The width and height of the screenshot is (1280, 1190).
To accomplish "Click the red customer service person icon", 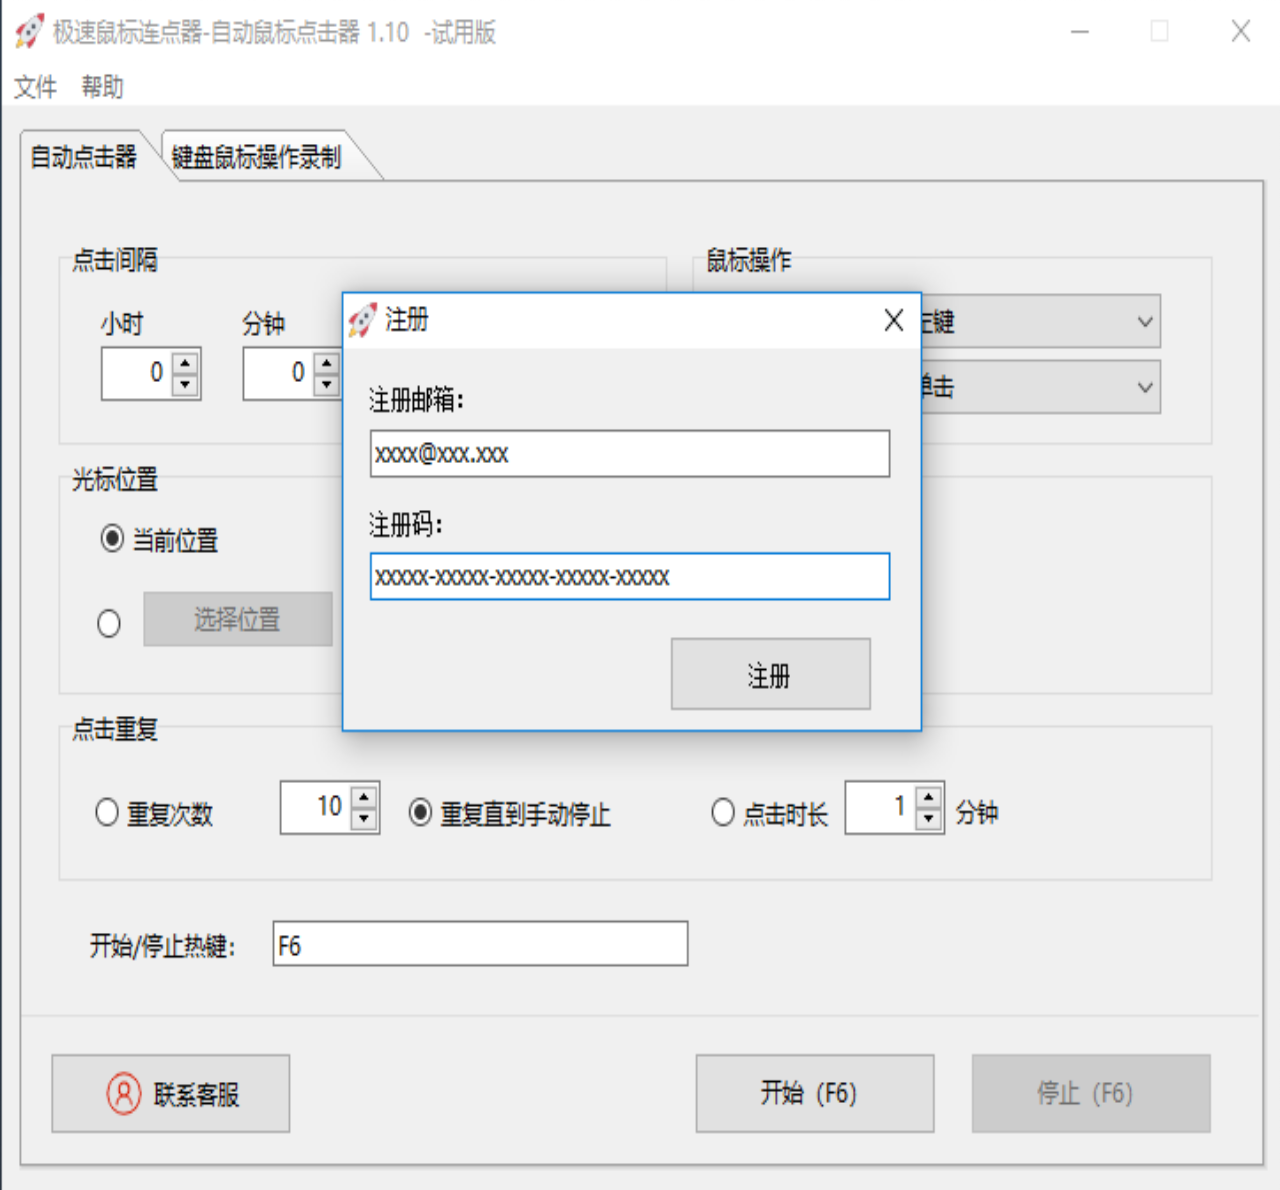I will pyautogui.click(x=123, y=1093).
